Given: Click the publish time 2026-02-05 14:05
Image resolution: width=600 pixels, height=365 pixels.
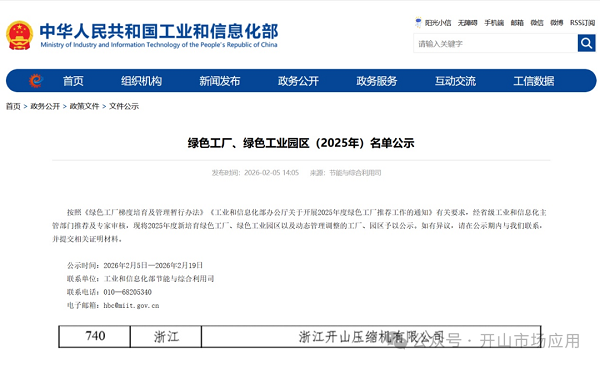Looking at the screenshot, I should [x=271, y=173].
